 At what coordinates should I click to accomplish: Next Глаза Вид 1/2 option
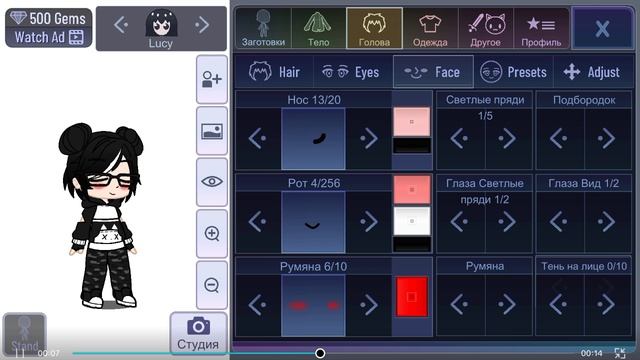pos(607,222)
